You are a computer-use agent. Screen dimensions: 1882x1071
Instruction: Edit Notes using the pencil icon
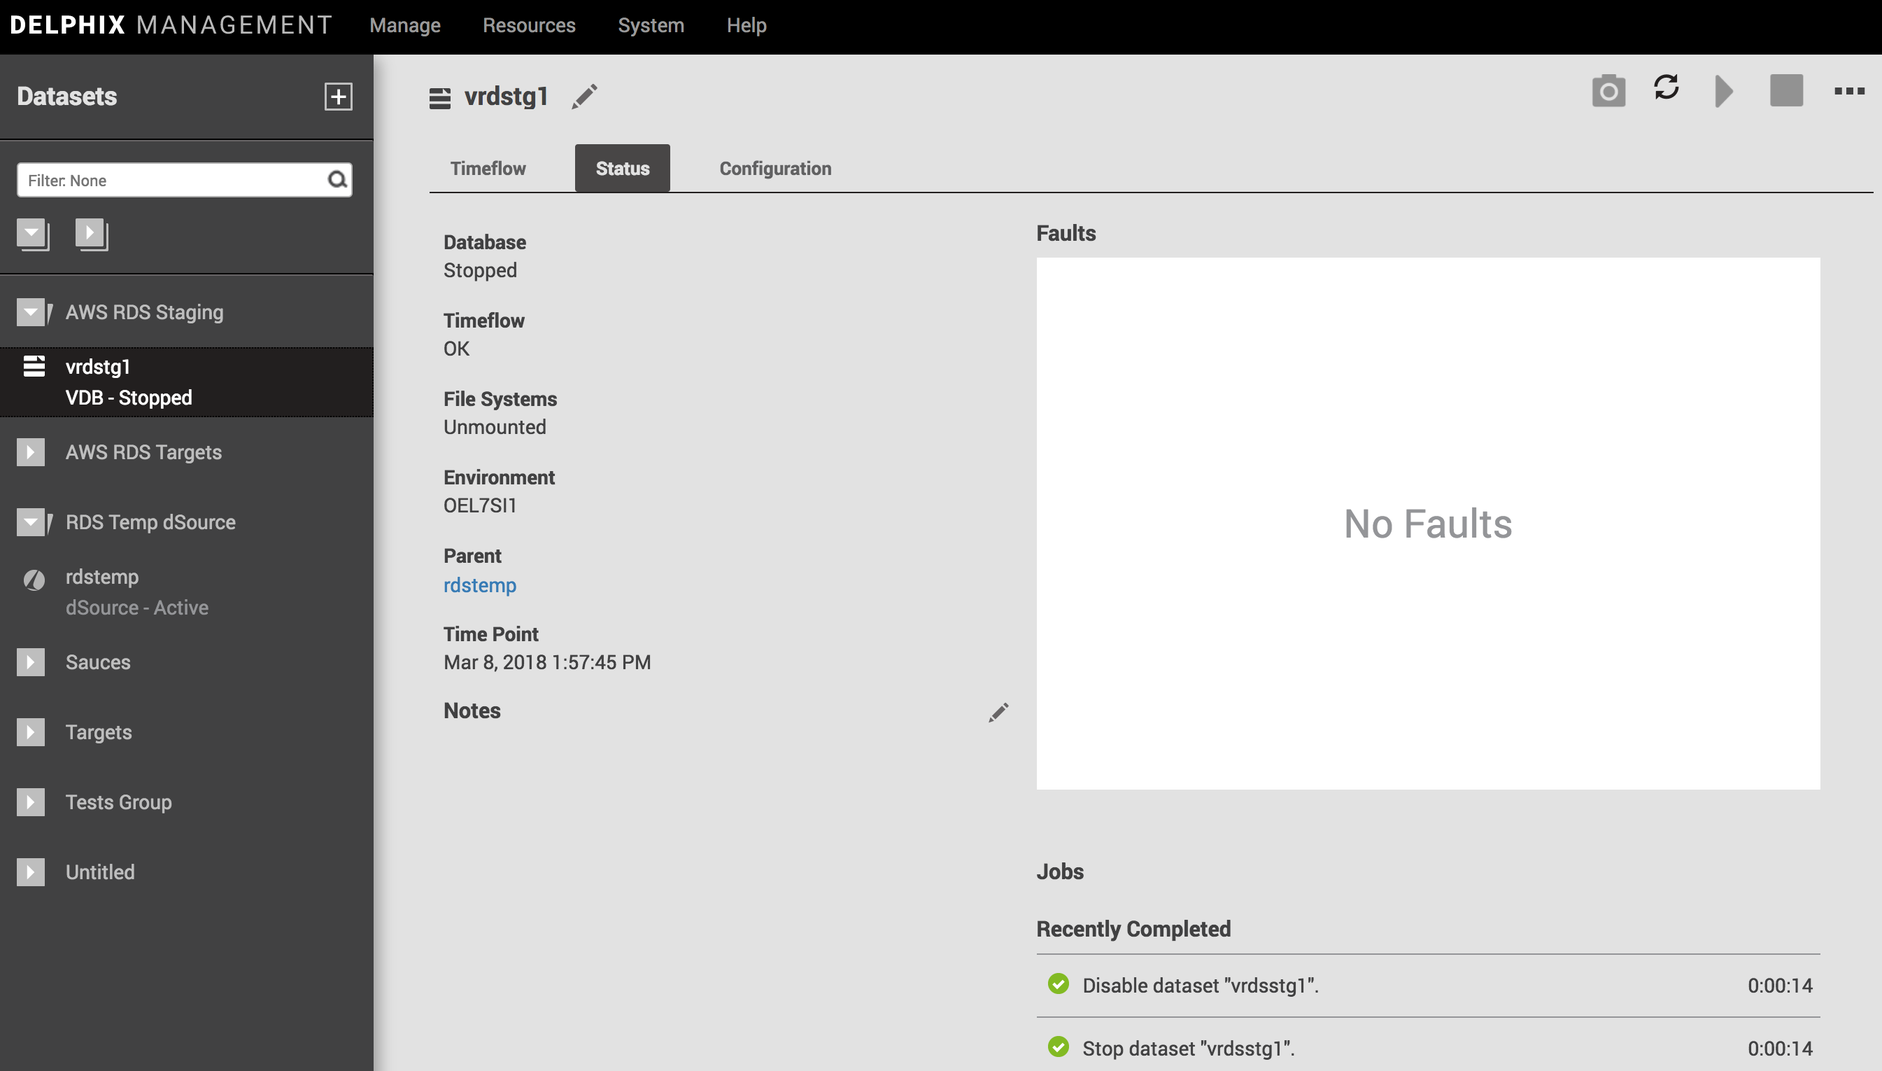998,712
